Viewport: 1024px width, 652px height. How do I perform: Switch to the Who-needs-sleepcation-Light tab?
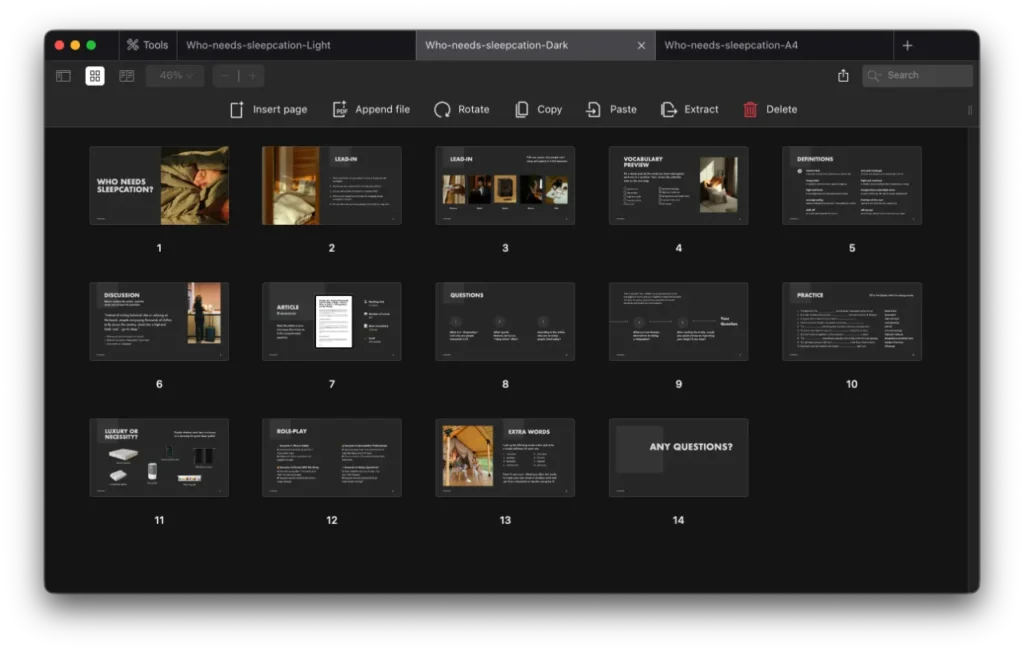pos(258,45)
